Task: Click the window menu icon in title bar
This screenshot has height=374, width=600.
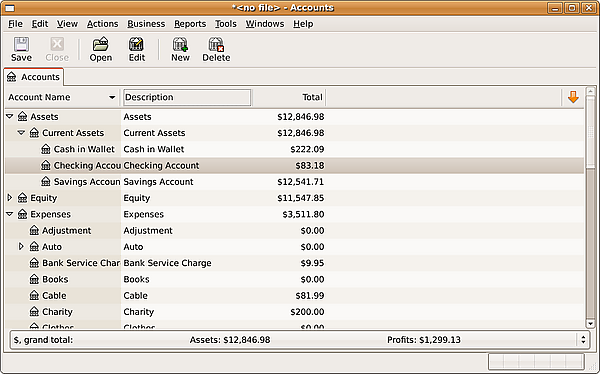Action: tap(10, 8)
